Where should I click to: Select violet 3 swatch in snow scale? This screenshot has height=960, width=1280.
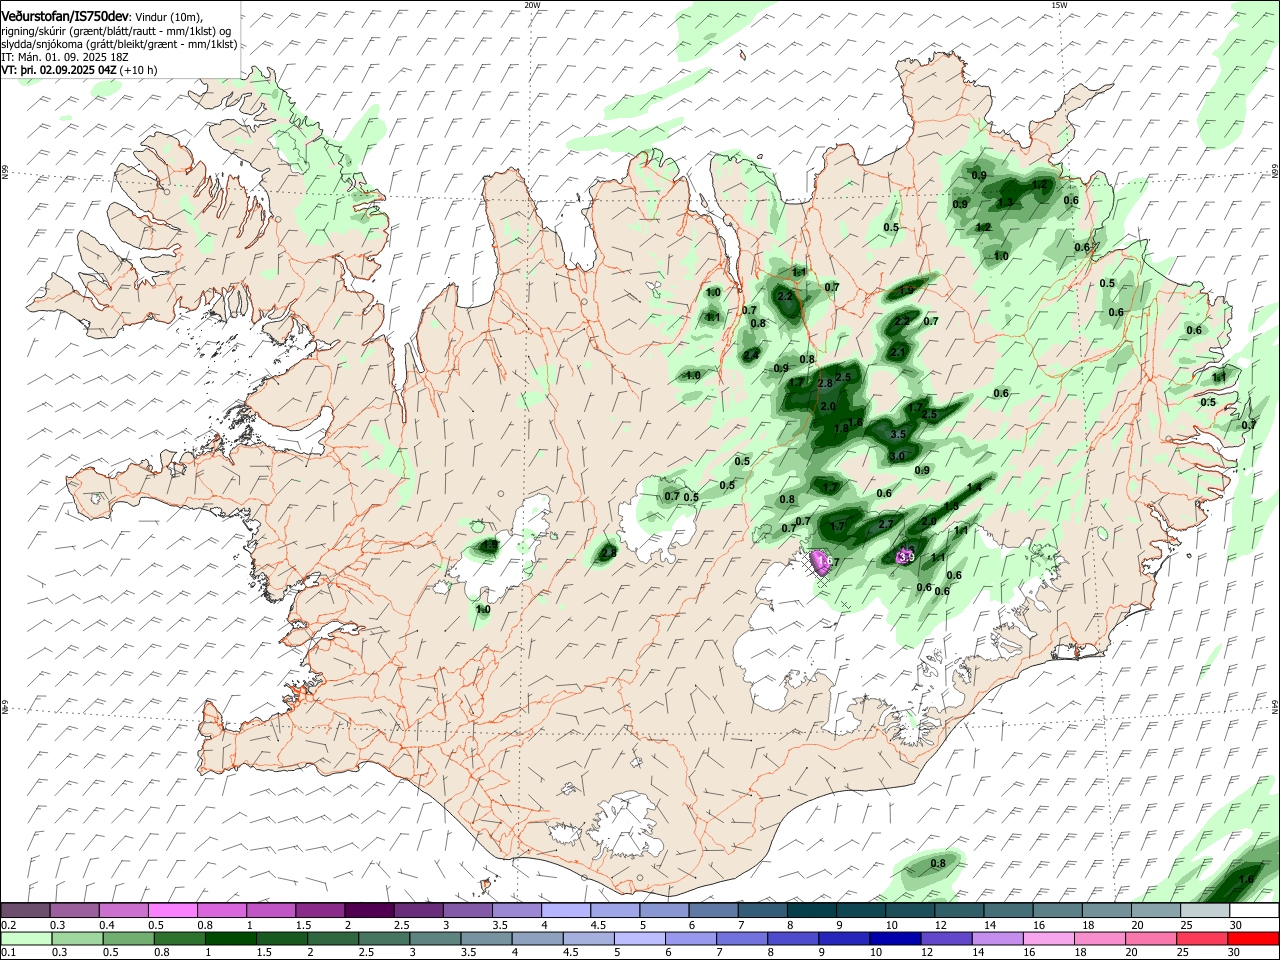coord(468,910)
